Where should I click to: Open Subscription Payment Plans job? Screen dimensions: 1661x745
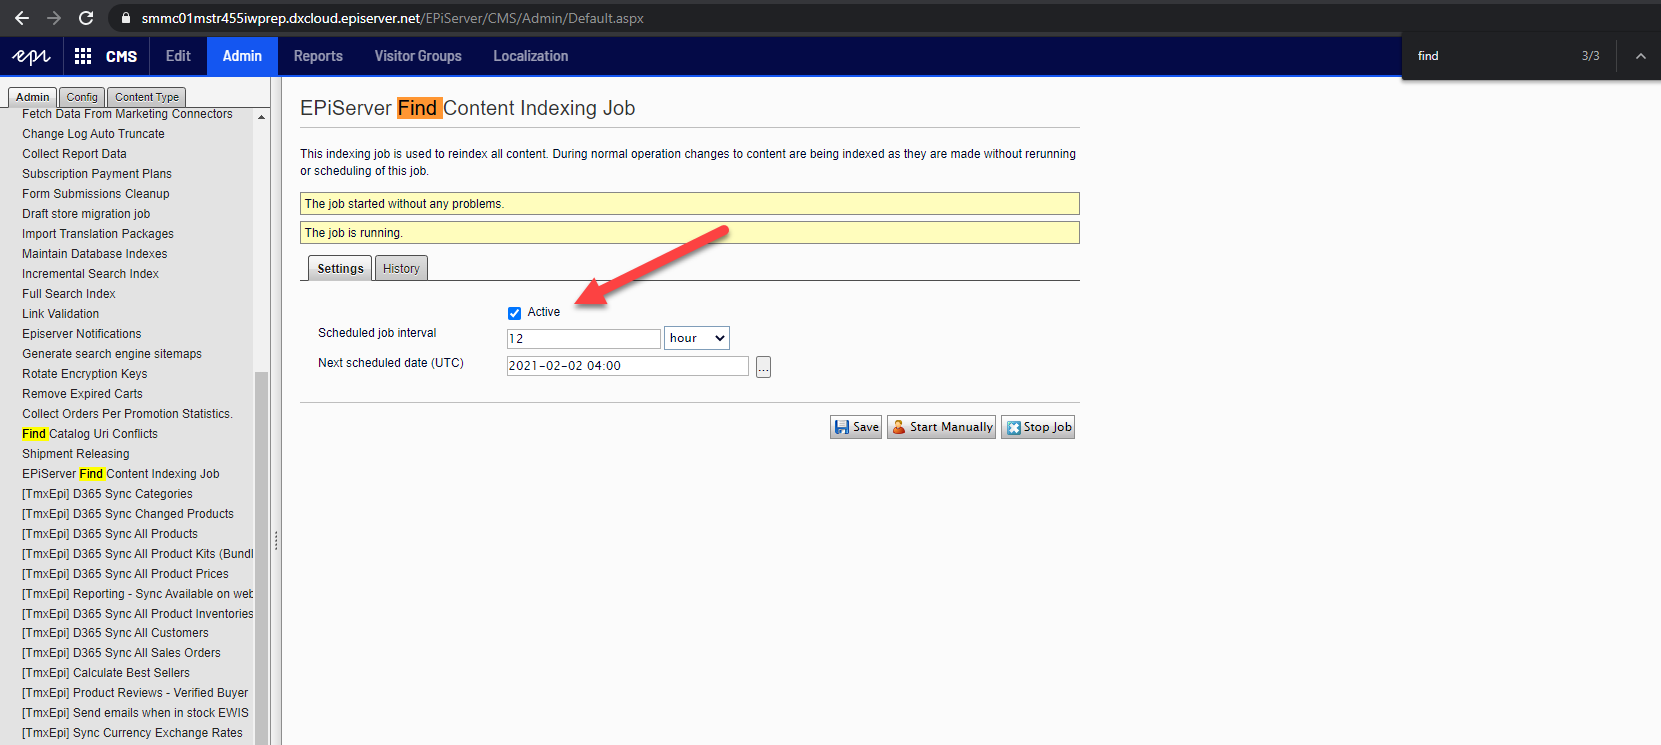pyautogui.click(x=97, y=174)
